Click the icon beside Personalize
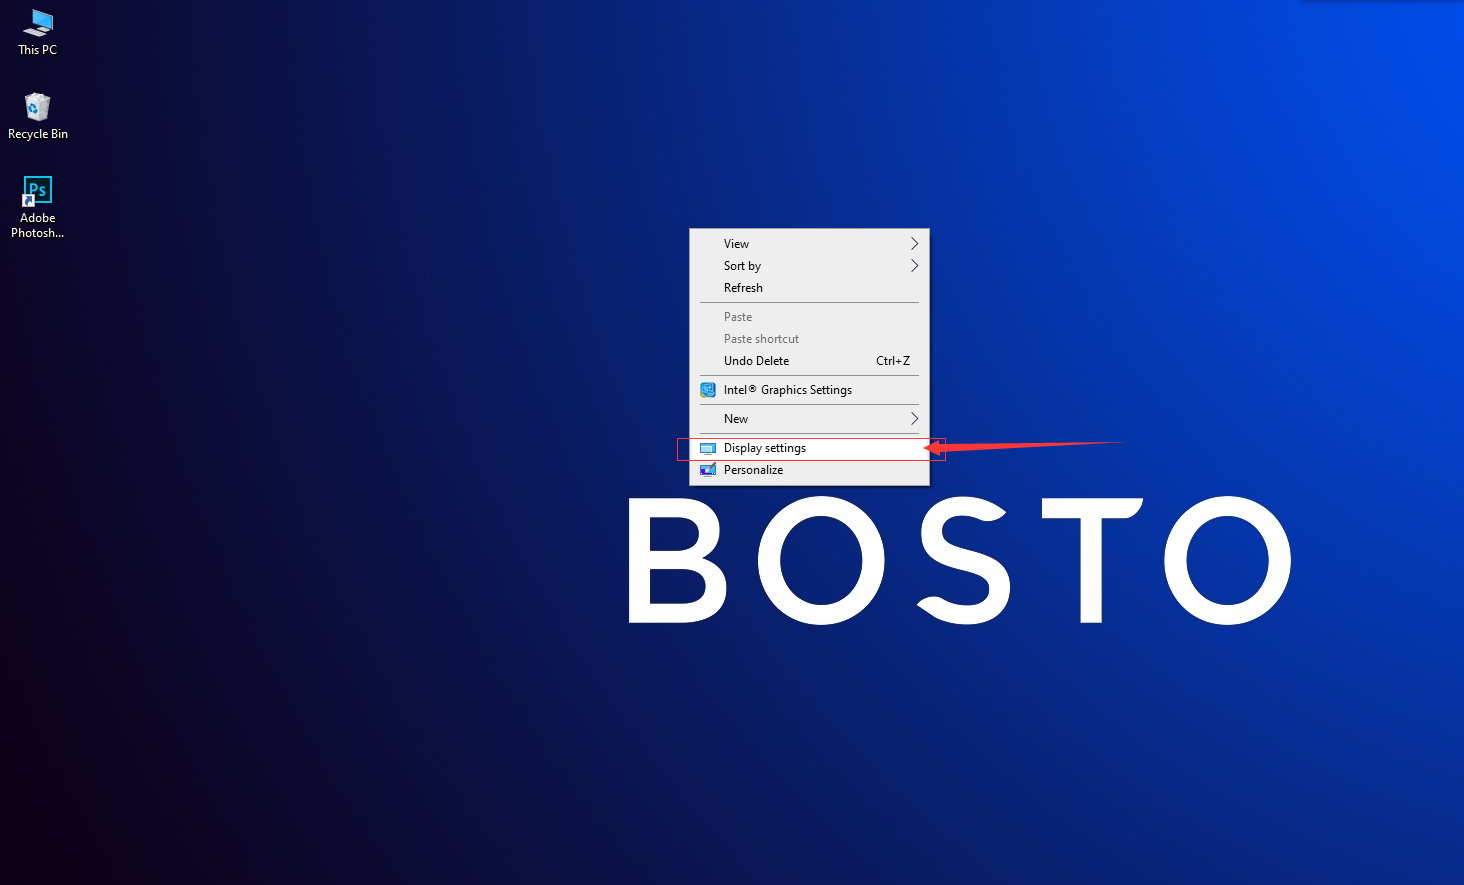1464x885 pixels. click(708, 470)
